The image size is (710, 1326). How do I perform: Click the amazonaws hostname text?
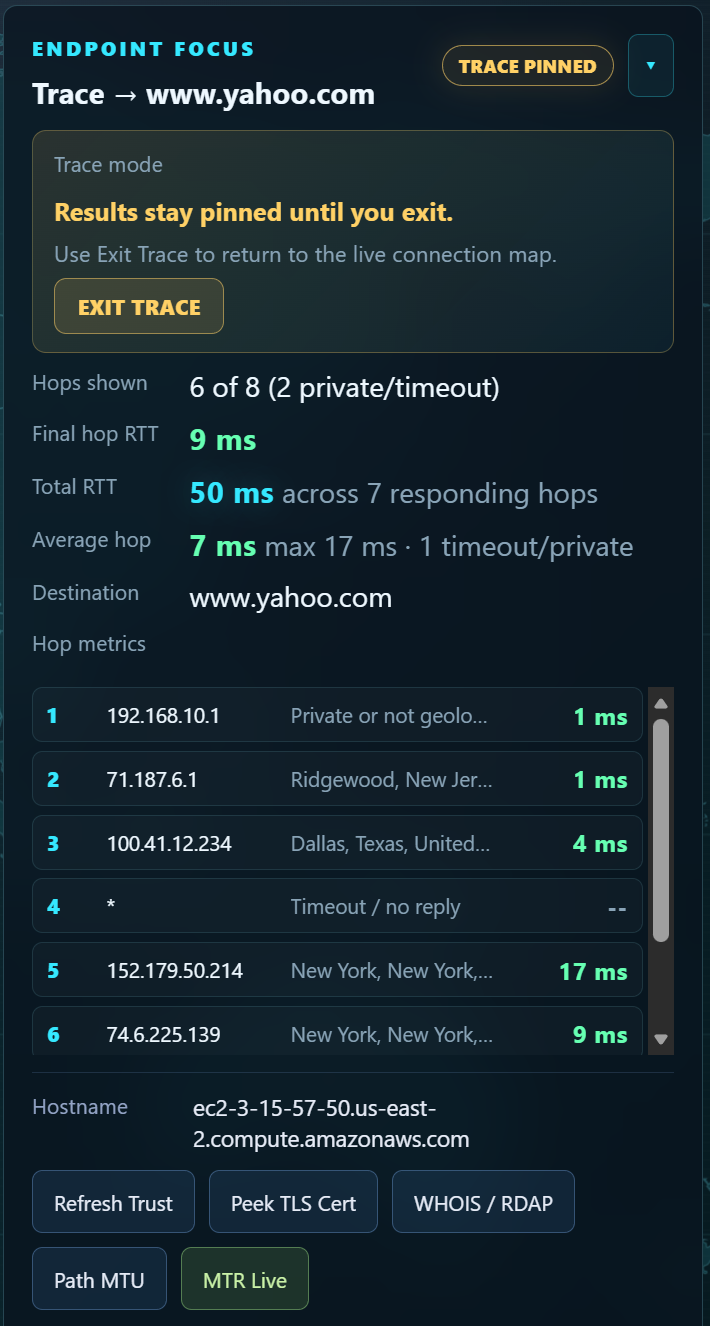[x=331, y=1123]
